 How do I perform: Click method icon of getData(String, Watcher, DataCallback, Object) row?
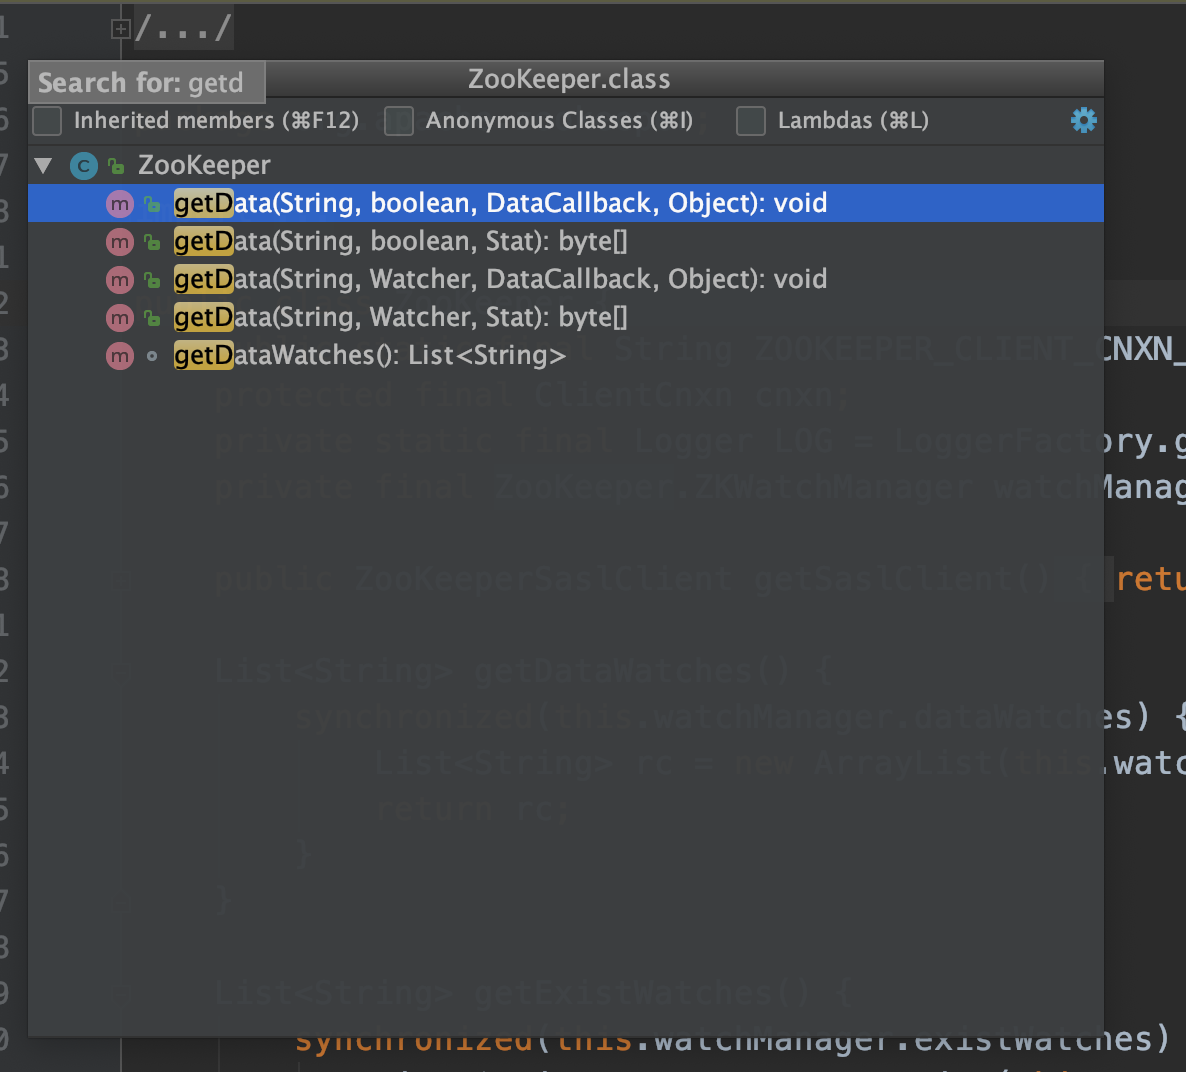click(120, 280)
